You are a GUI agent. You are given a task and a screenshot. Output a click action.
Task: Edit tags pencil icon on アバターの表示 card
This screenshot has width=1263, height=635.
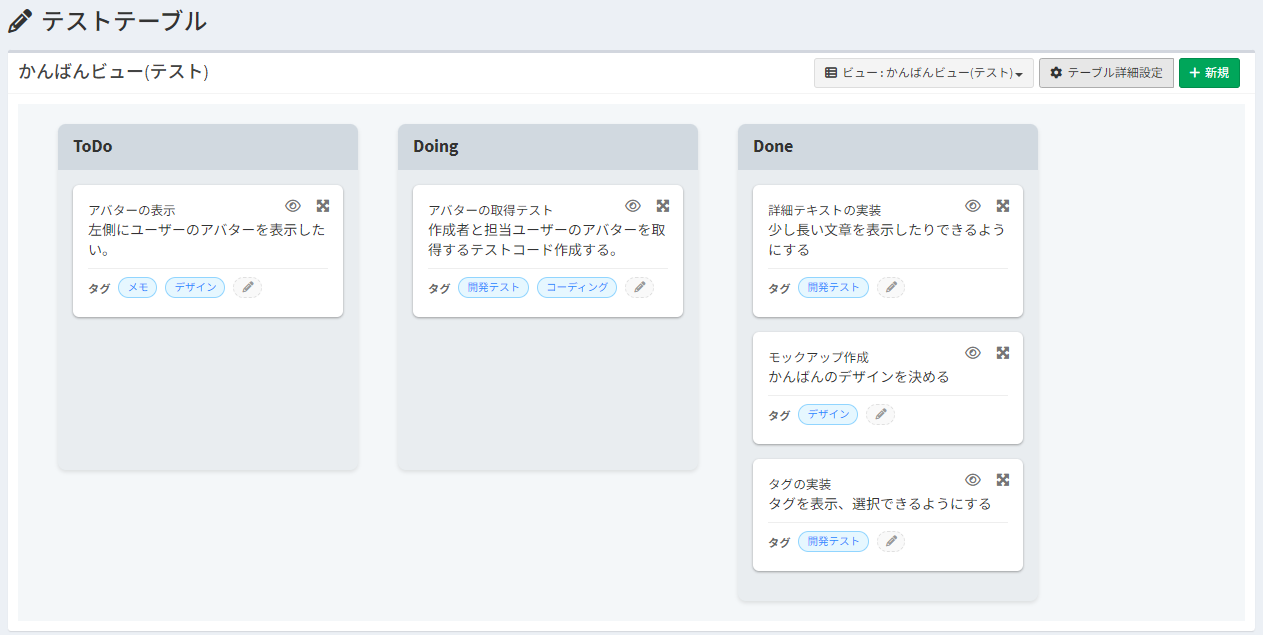pyautogui.click(x=248, y=288)
